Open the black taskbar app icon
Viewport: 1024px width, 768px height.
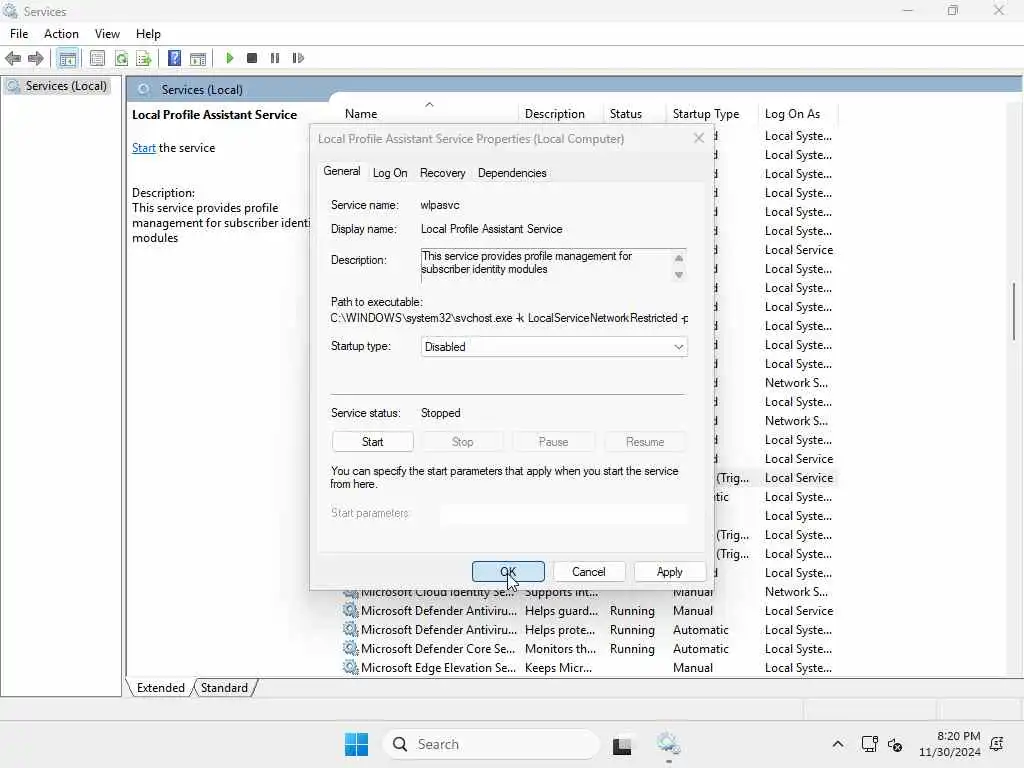(622, 745)
